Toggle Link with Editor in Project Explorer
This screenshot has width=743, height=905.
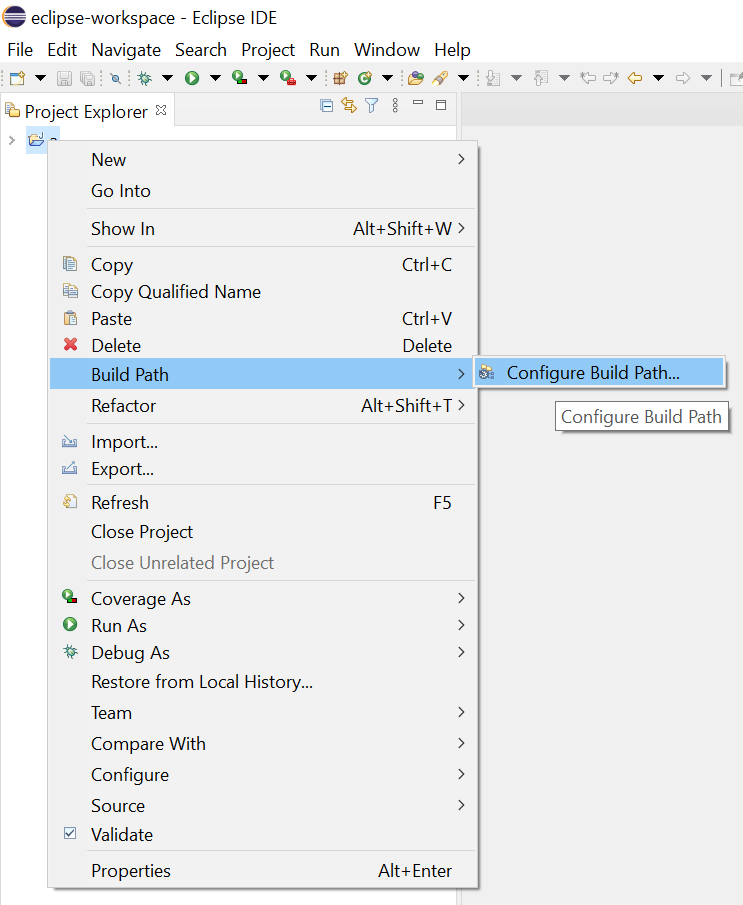point(349,105)
